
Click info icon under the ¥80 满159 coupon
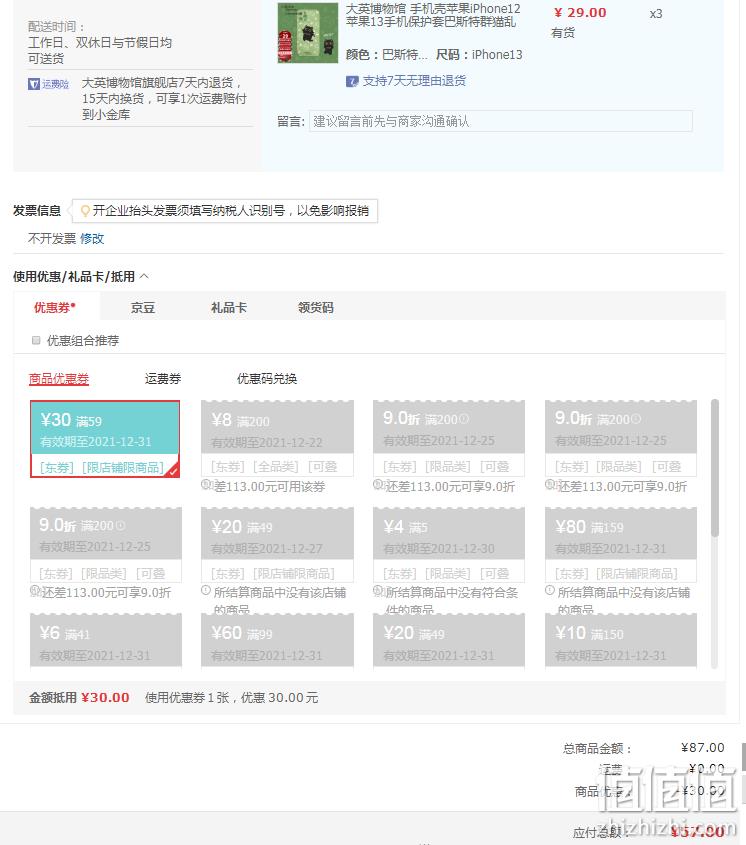point(550,590)
